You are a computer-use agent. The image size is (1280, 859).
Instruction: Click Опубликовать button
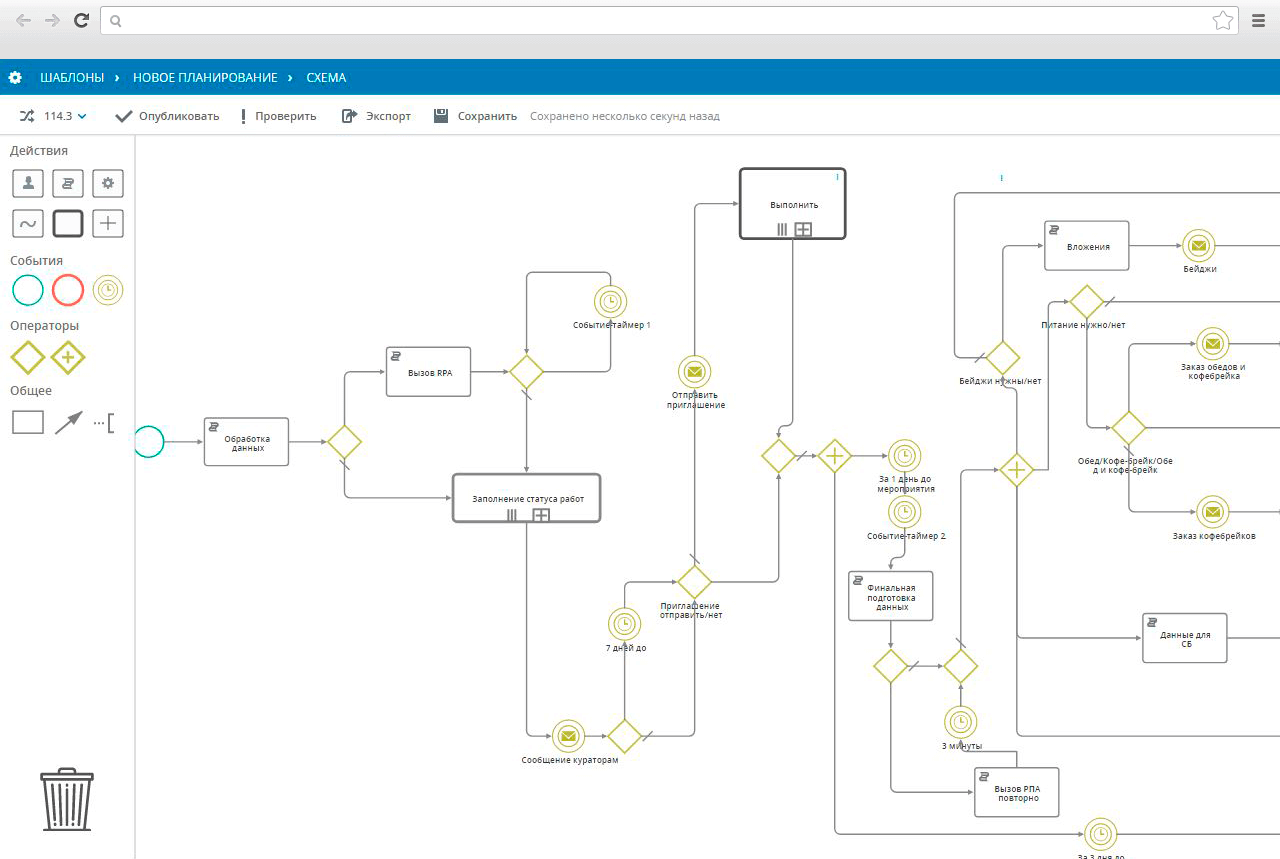[x=167, y=116]
